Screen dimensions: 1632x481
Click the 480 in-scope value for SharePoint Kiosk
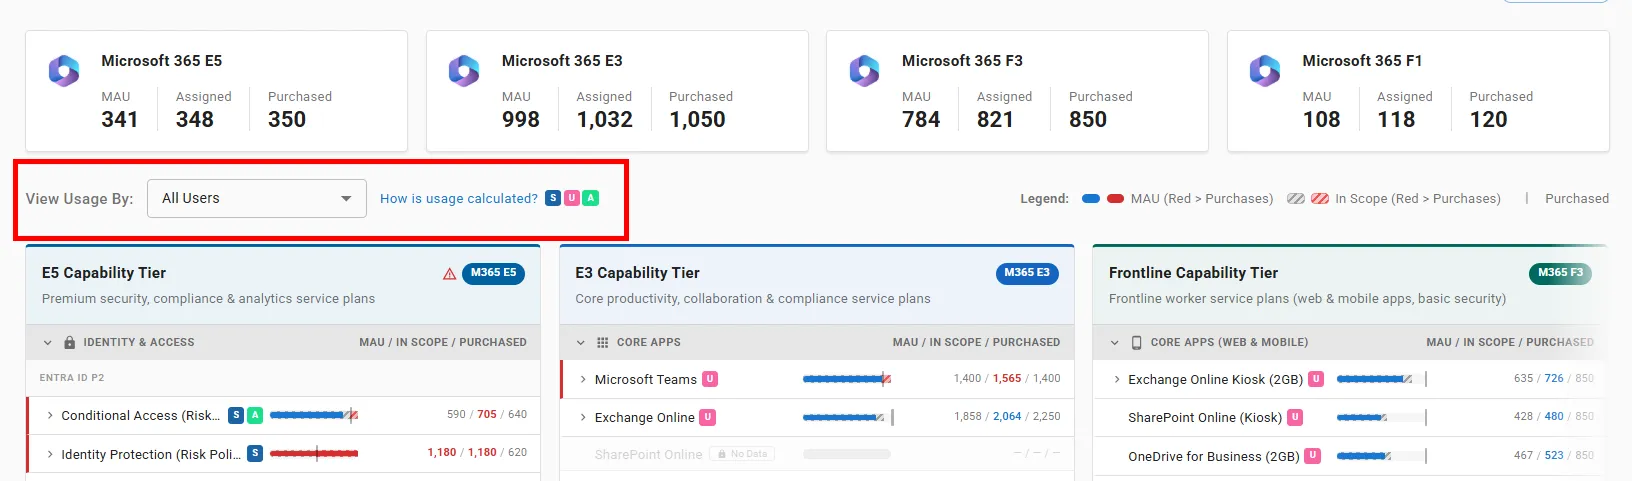click(1554, 416)
